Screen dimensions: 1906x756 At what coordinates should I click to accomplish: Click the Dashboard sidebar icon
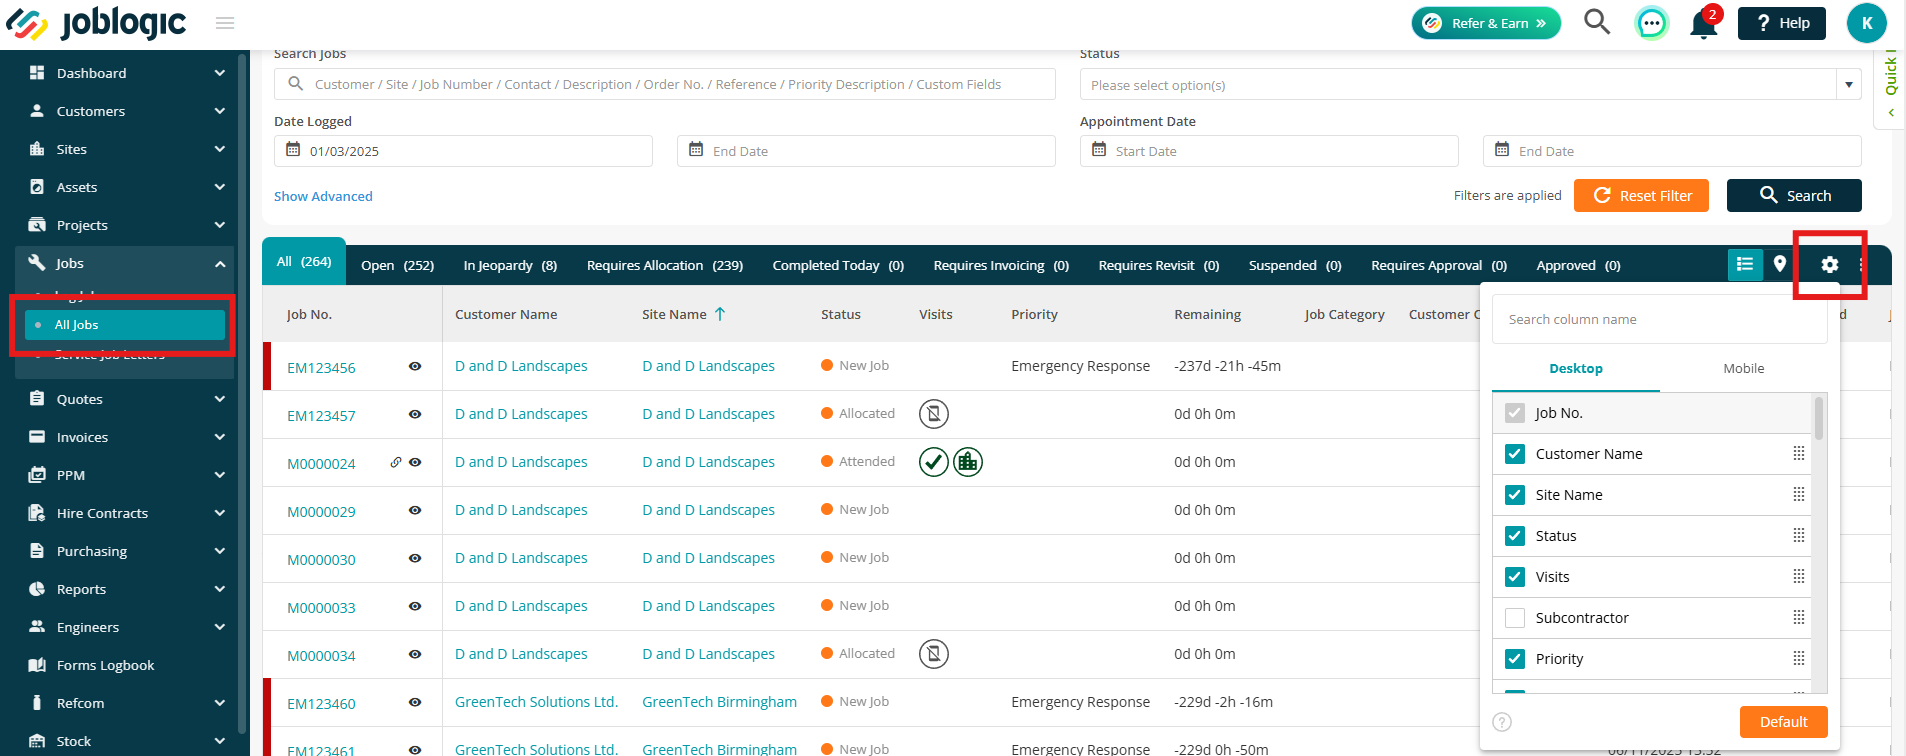pos(37,73)
